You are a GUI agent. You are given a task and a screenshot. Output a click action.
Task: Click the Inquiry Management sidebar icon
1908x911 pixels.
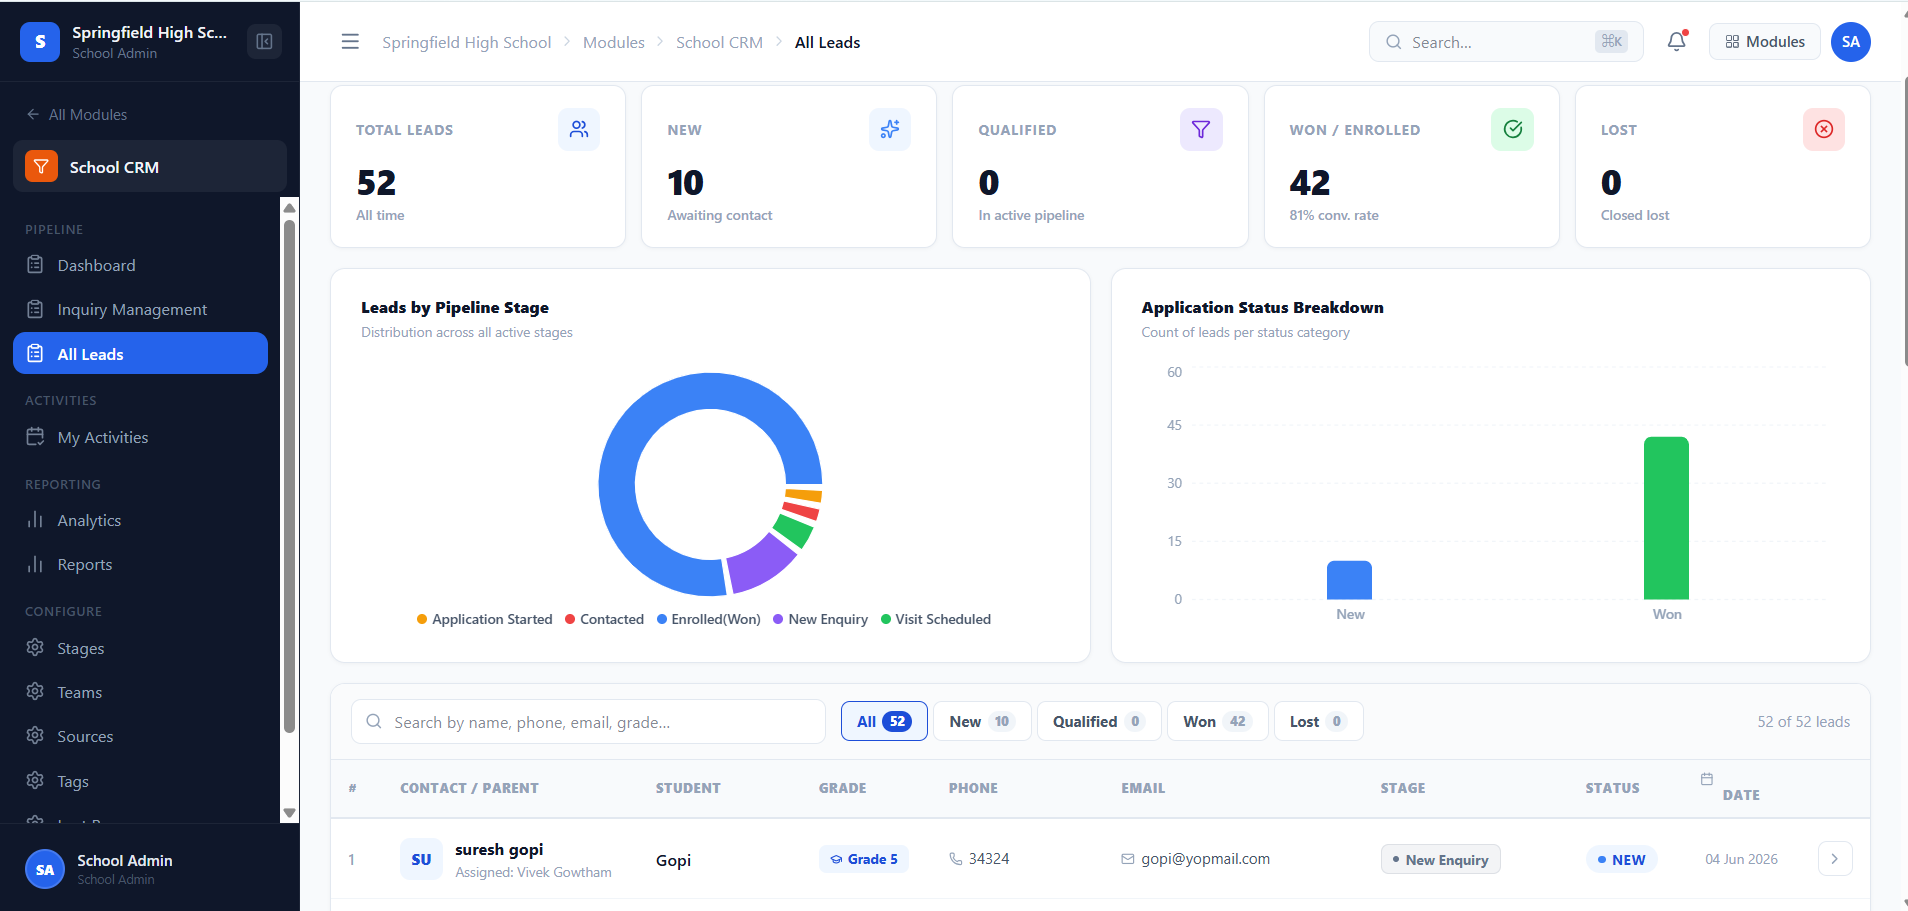click(x=35, y=309)
